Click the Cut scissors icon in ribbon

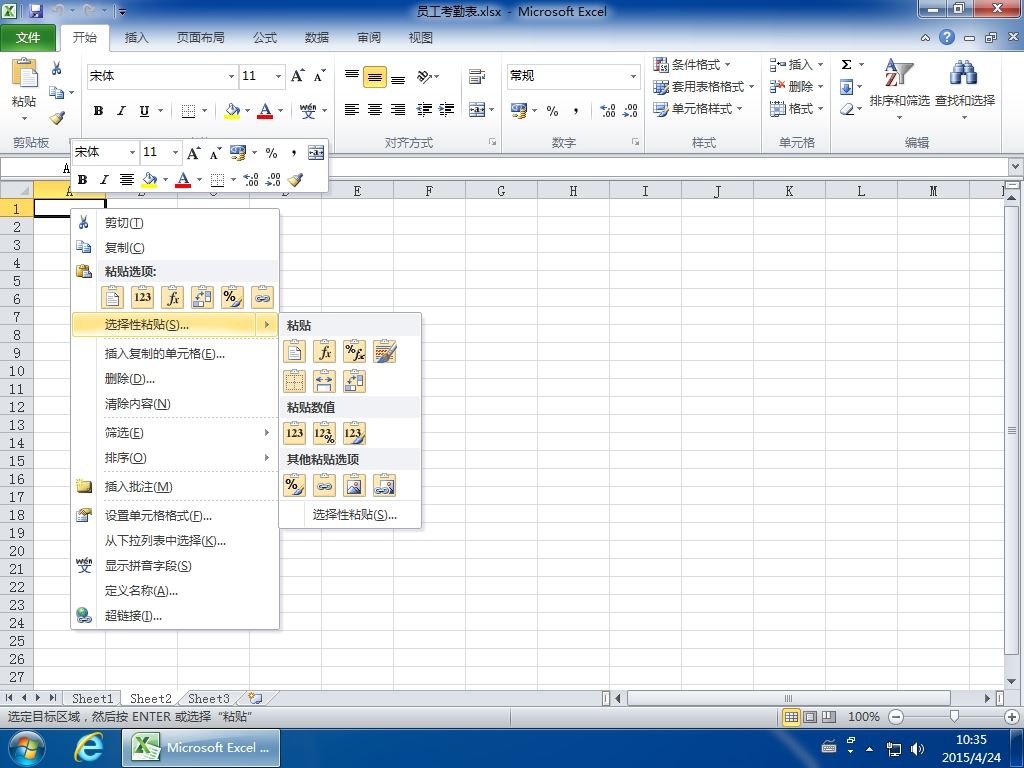[57, 68]
